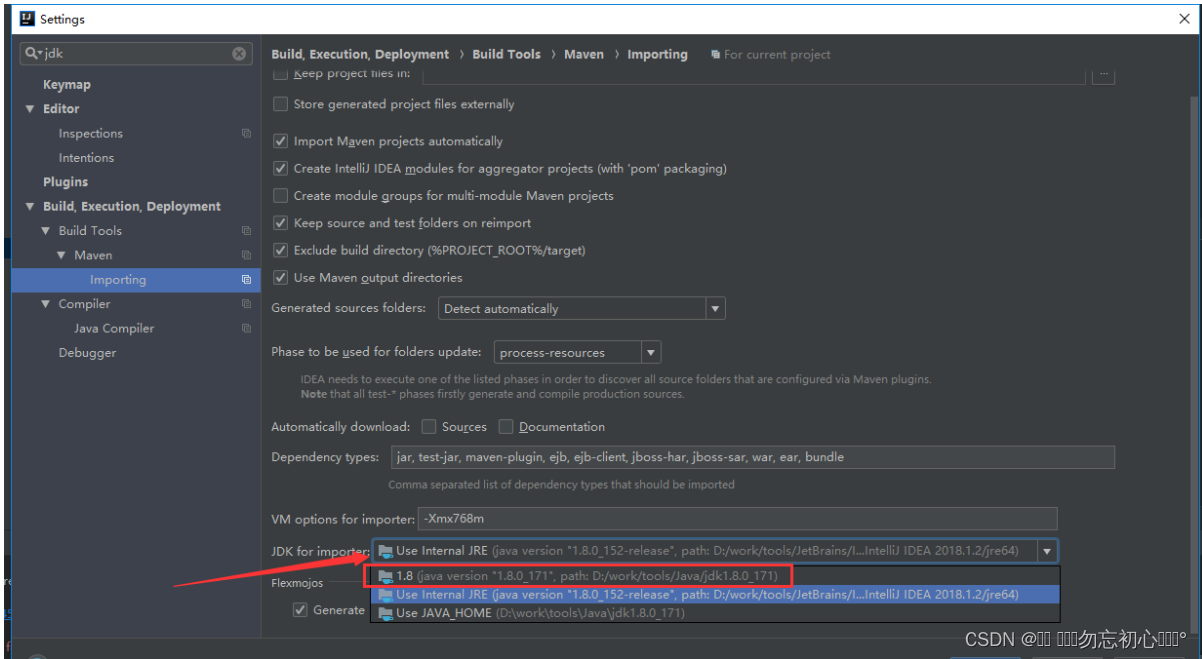The image size is (1202, 659).
Task: Collapse the Editor tree node
Action: pyautogui.click(x=31, y=108)
